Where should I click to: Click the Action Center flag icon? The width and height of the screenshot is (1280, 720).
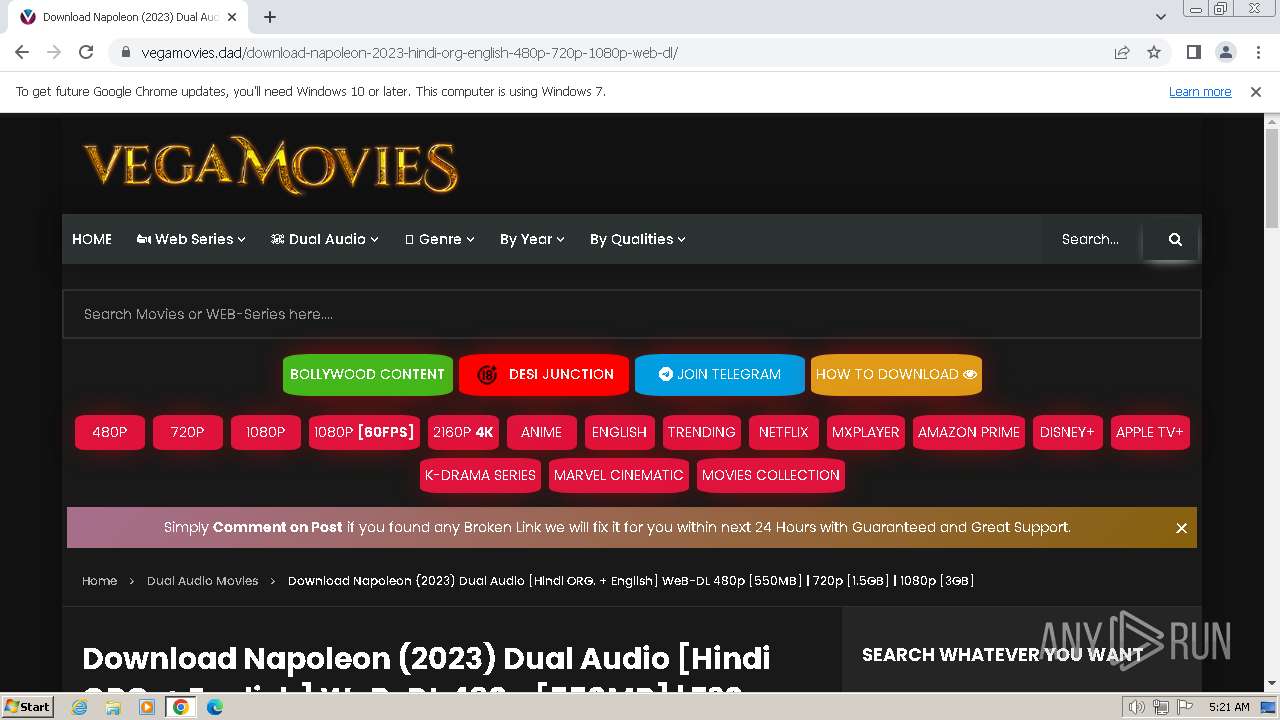click(1185, 707)
